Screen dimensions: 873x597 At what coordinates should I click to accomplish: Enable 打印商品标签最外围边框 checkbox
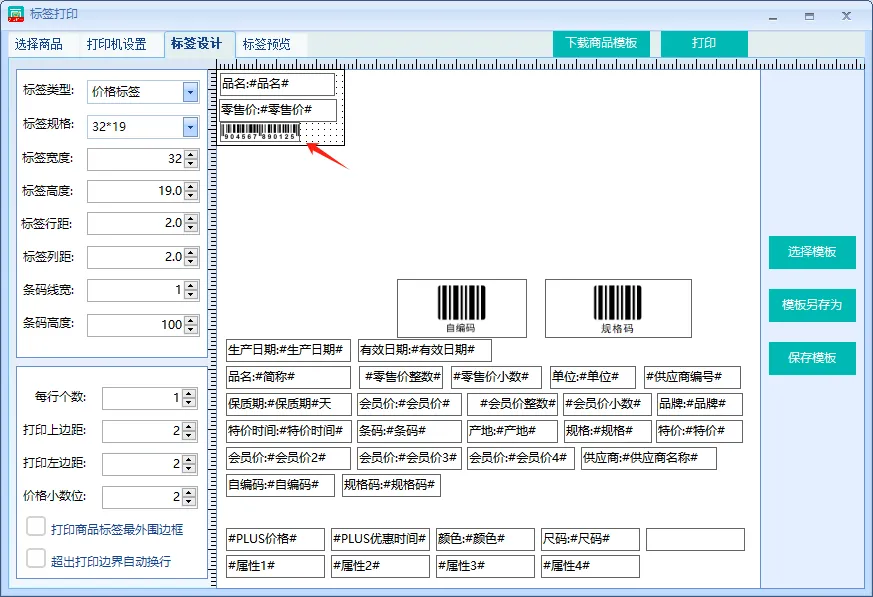pyautogui.click(x=36, y=526)
